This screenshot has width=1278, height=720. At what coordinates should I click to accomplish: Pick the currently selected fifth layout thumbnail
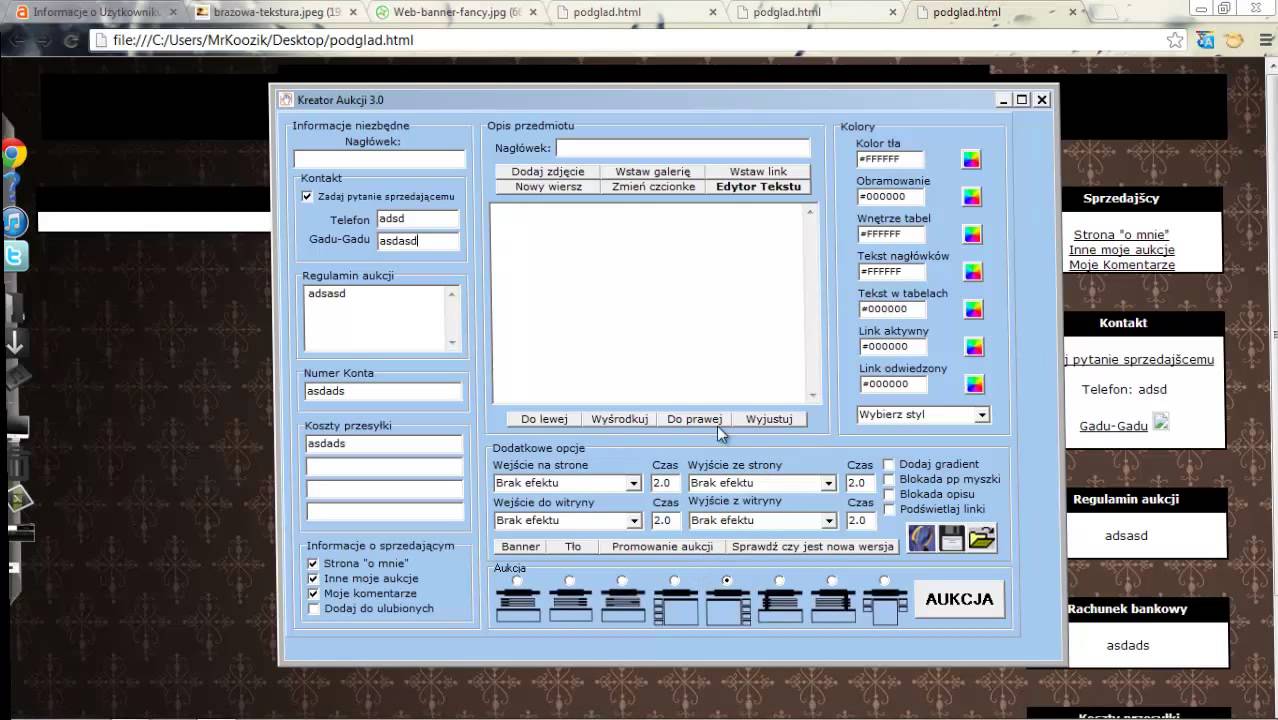pos(728,607)
